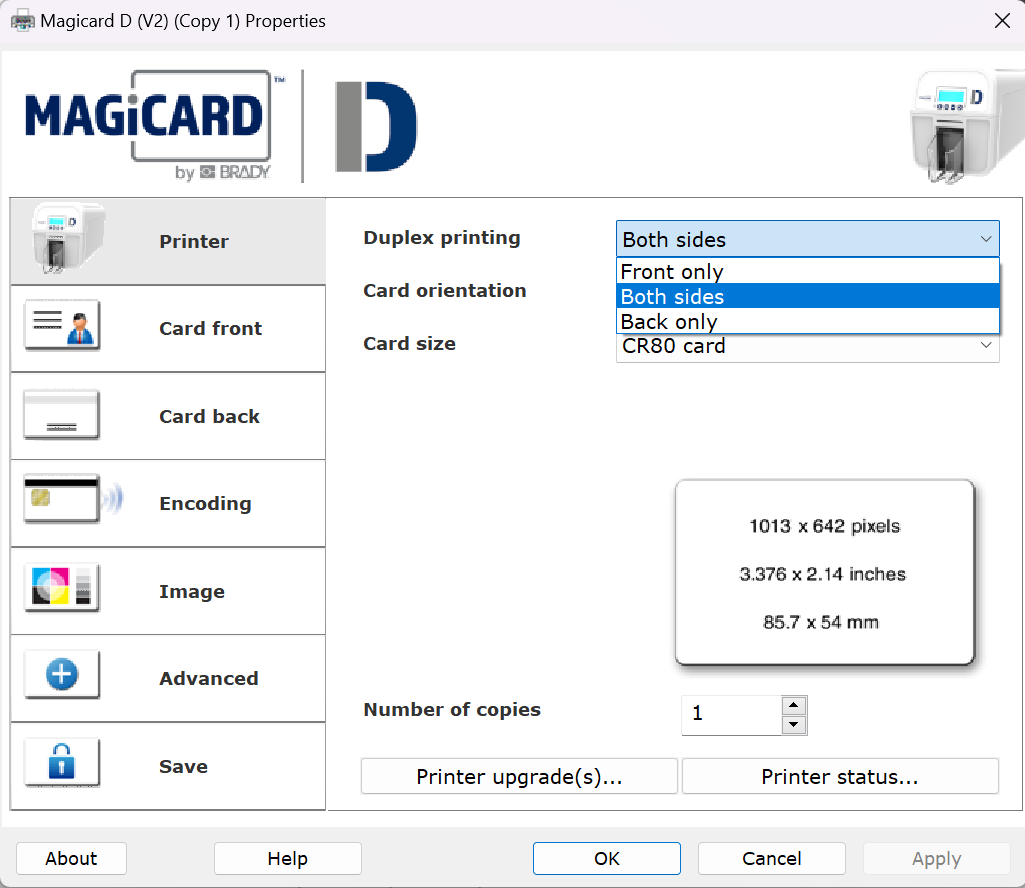Open the Encoding tab
This screenshot has height=888, width=1025.
tap(168, 504)
